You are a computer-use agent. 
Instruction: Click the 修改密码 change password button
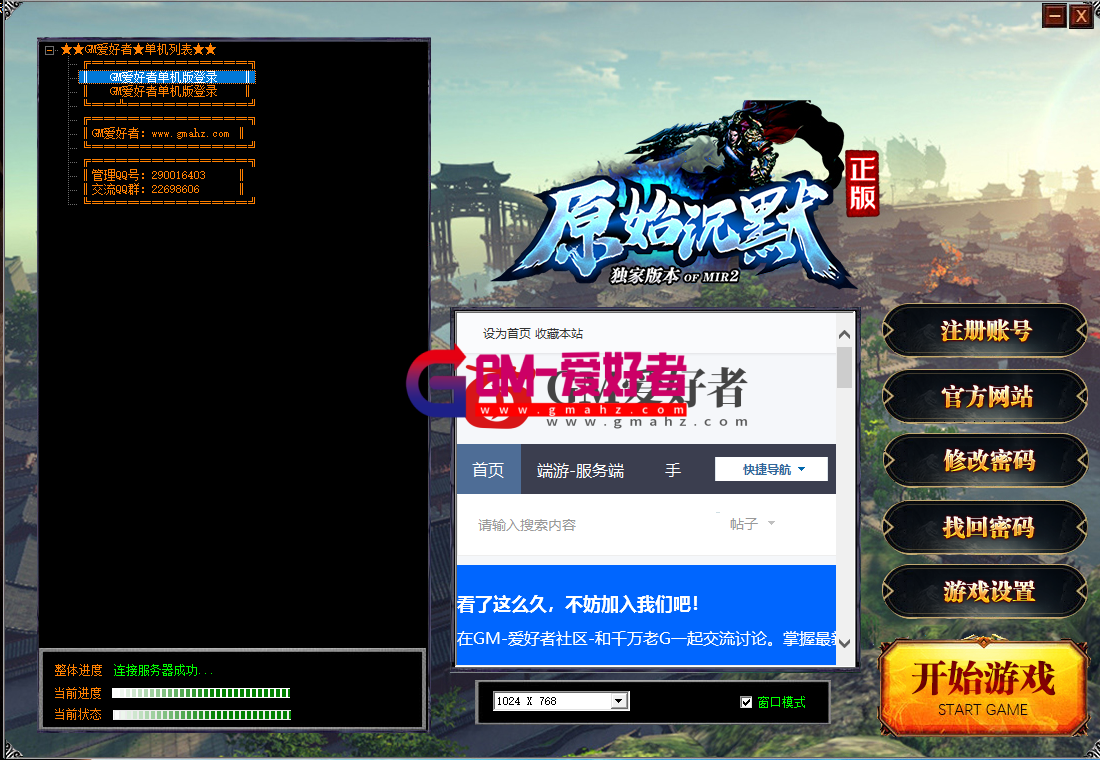click(x=985, y=461)
